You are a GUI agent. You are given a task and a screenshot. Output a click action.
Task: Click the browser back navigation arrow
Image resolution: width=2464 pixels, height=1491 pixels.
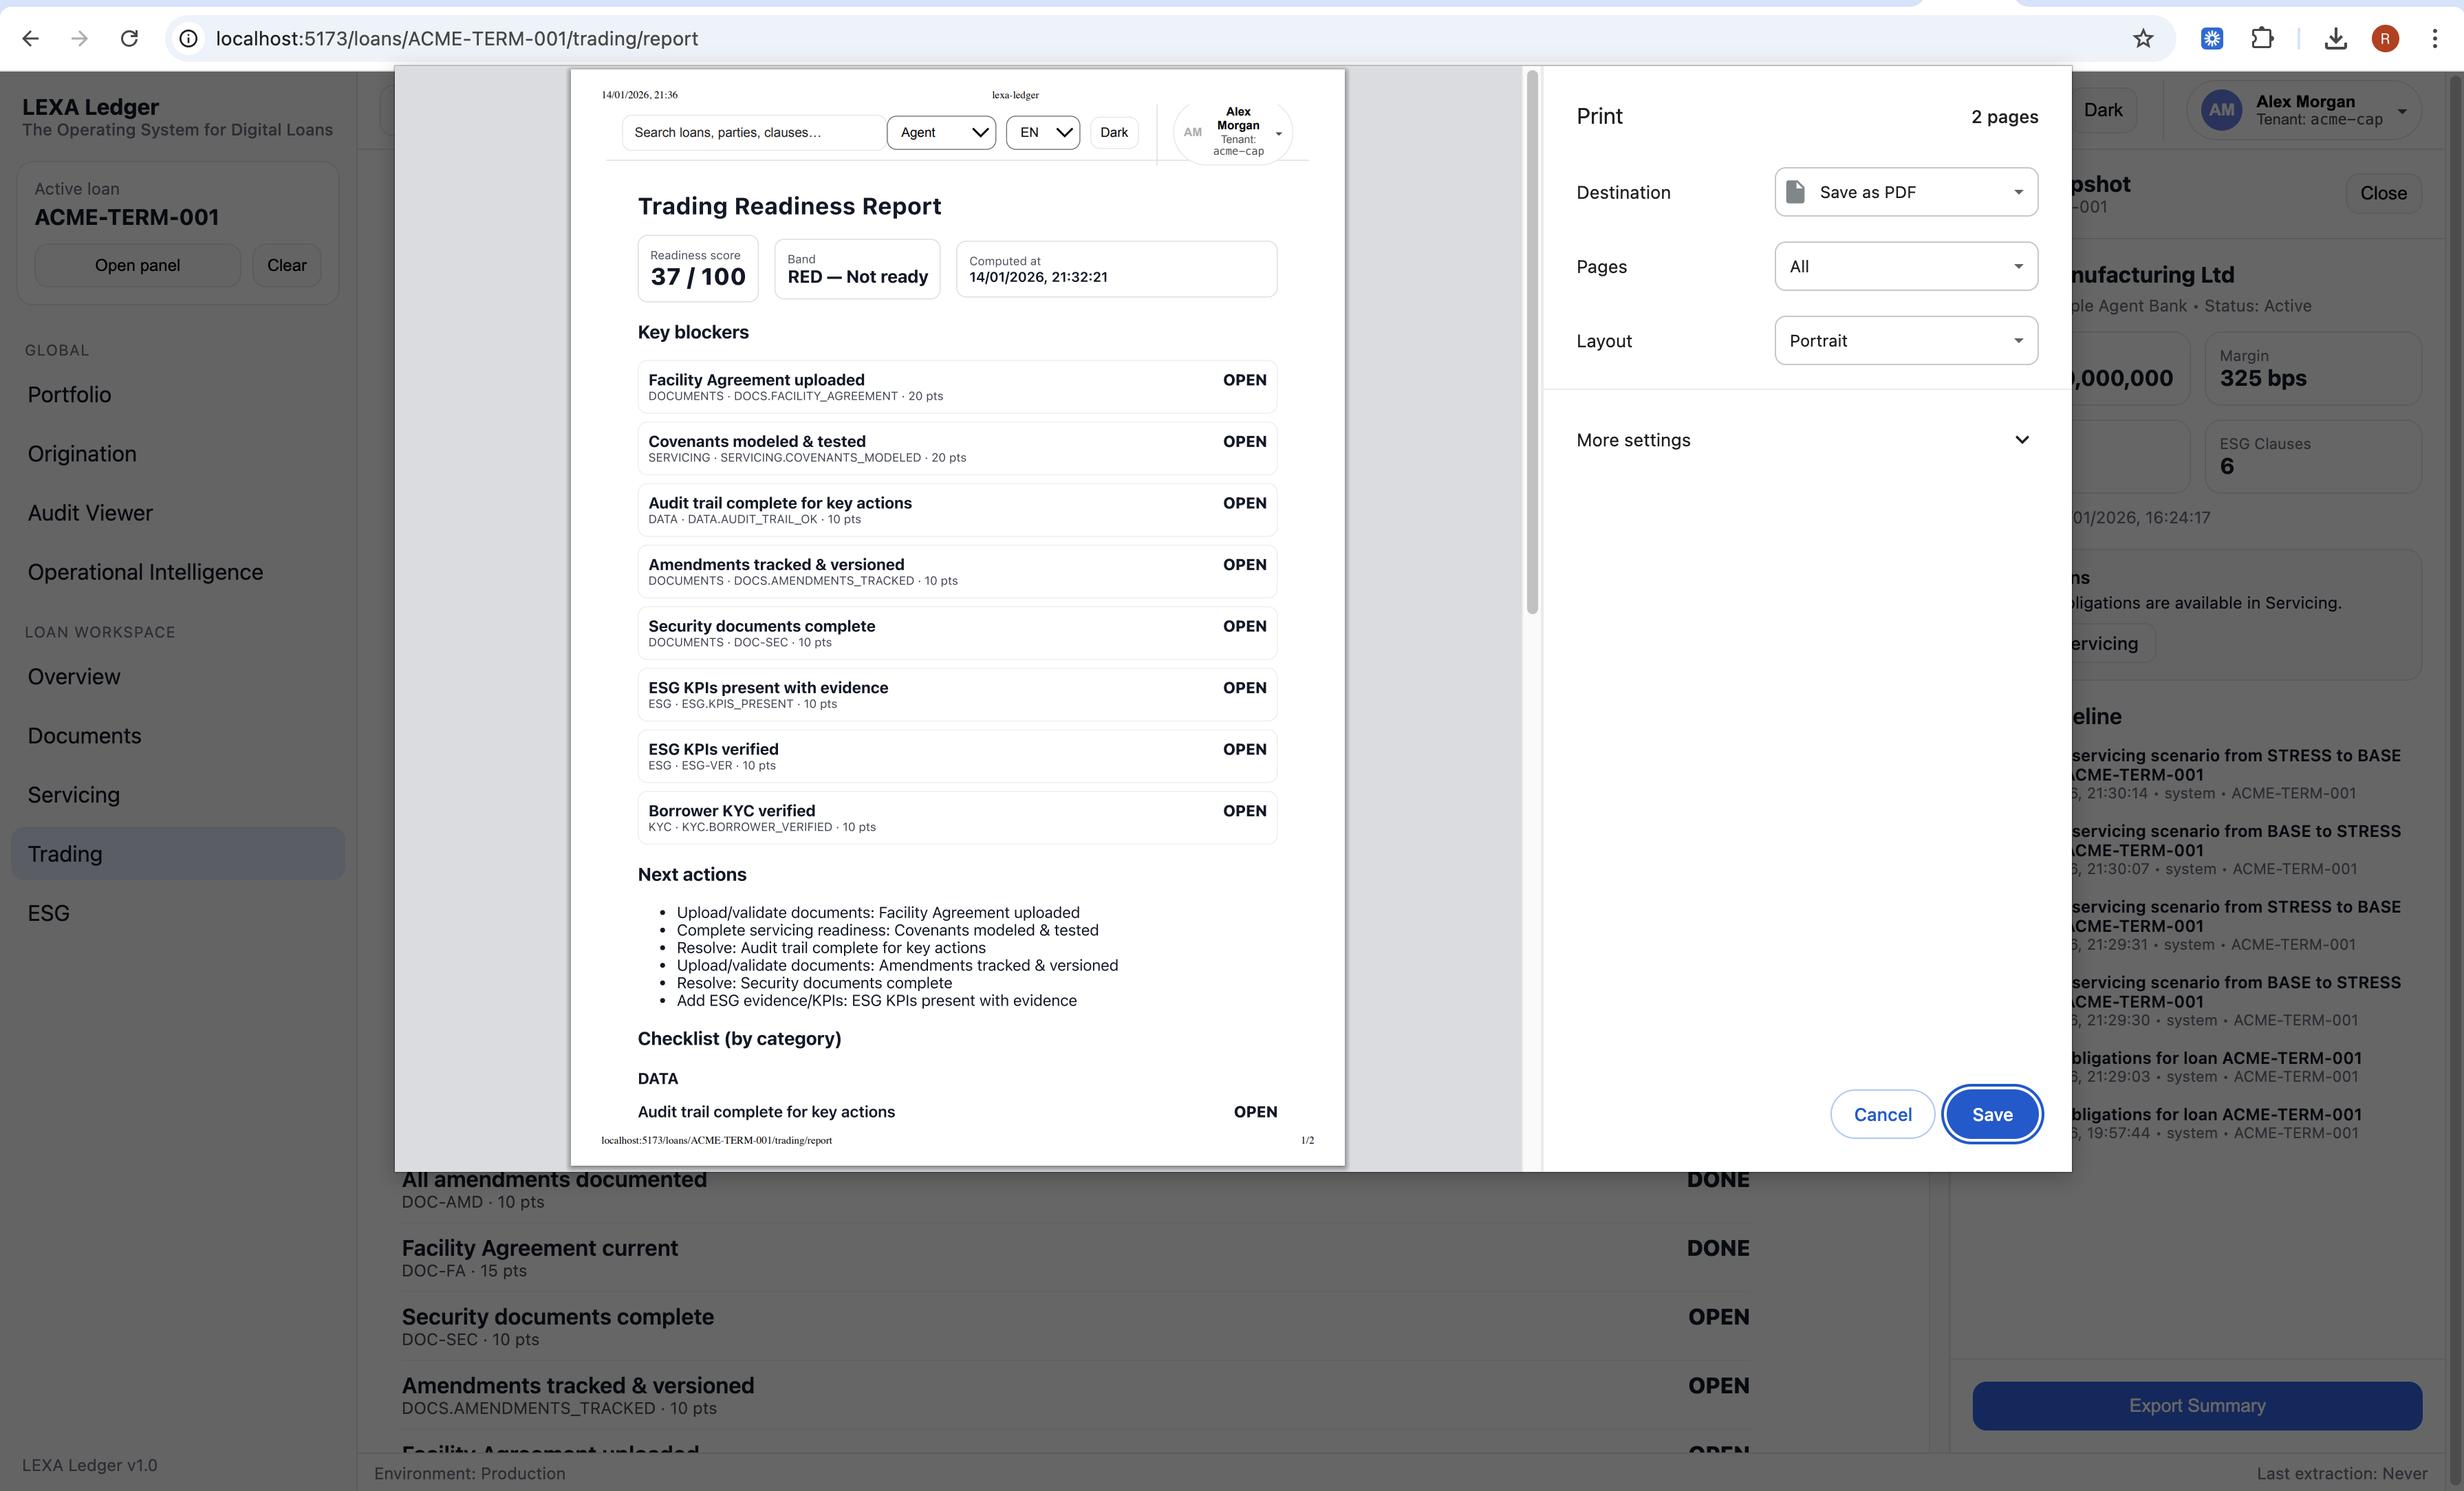point(30,38)
